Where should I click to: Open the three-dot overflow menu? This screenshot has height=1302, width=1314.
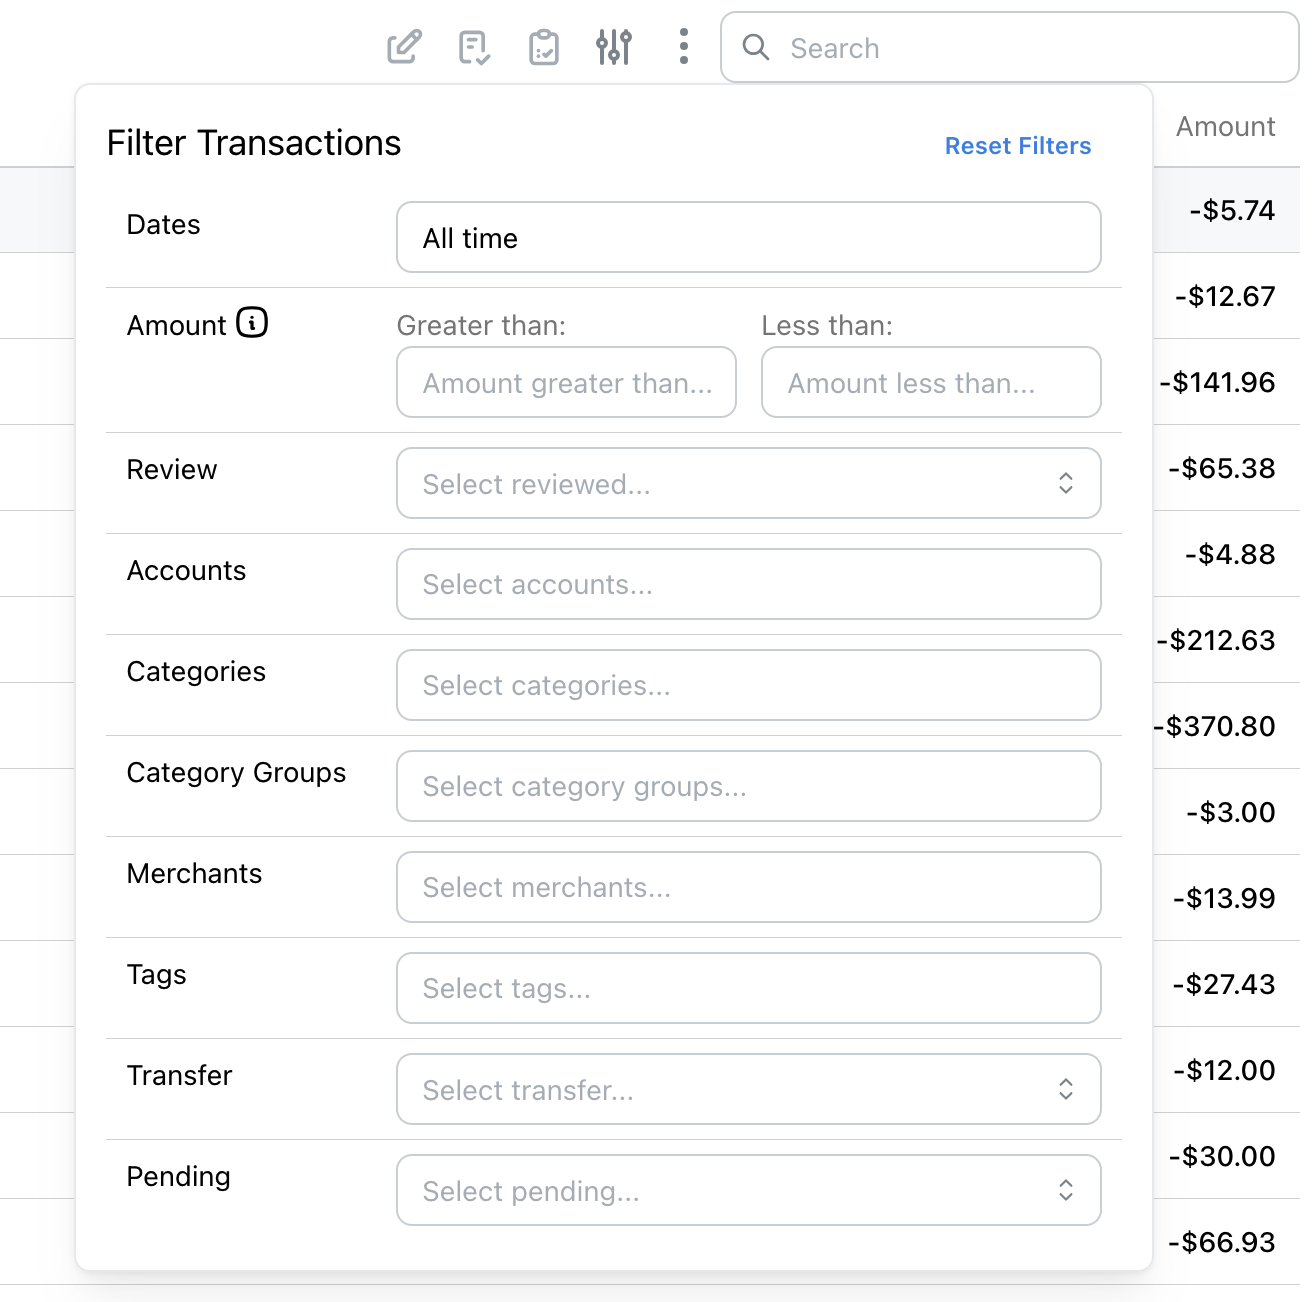tap(683, 46)
